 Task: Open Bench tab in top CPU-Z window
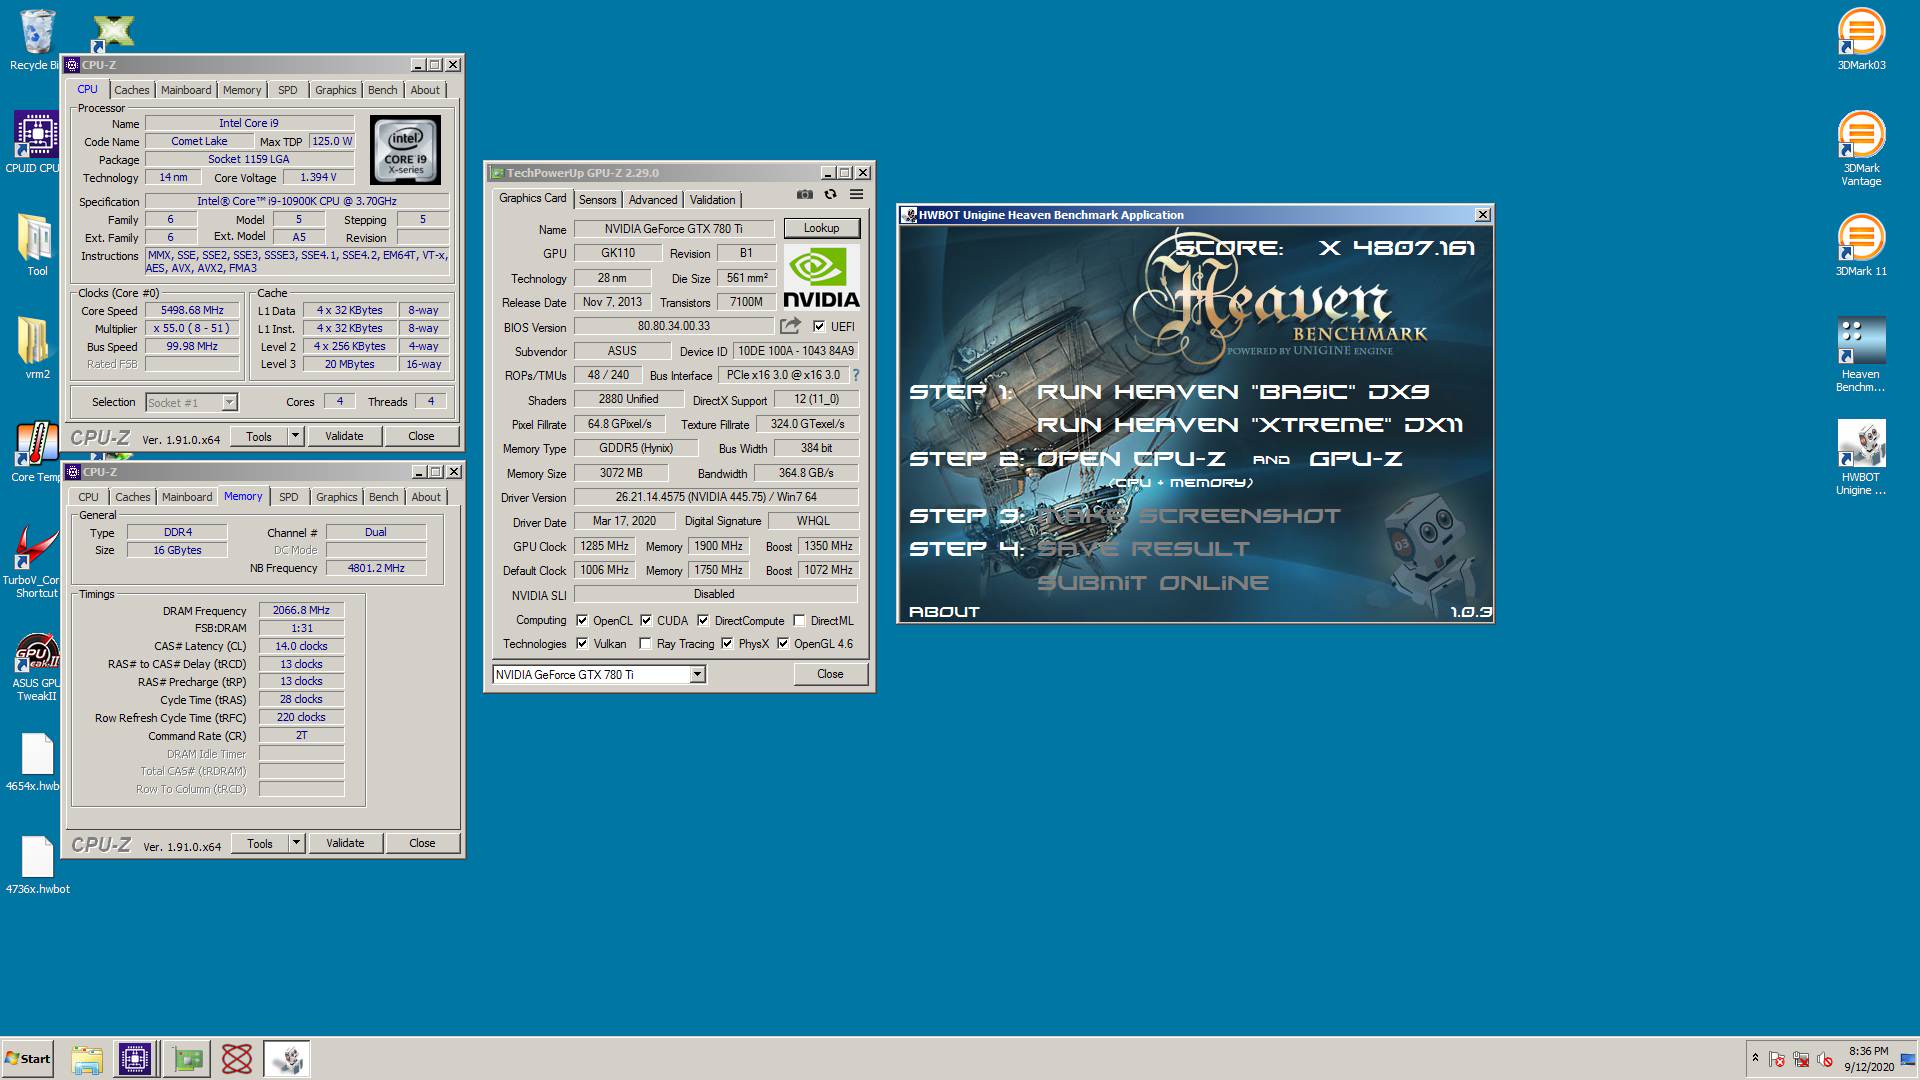click(x=382, y=90)
